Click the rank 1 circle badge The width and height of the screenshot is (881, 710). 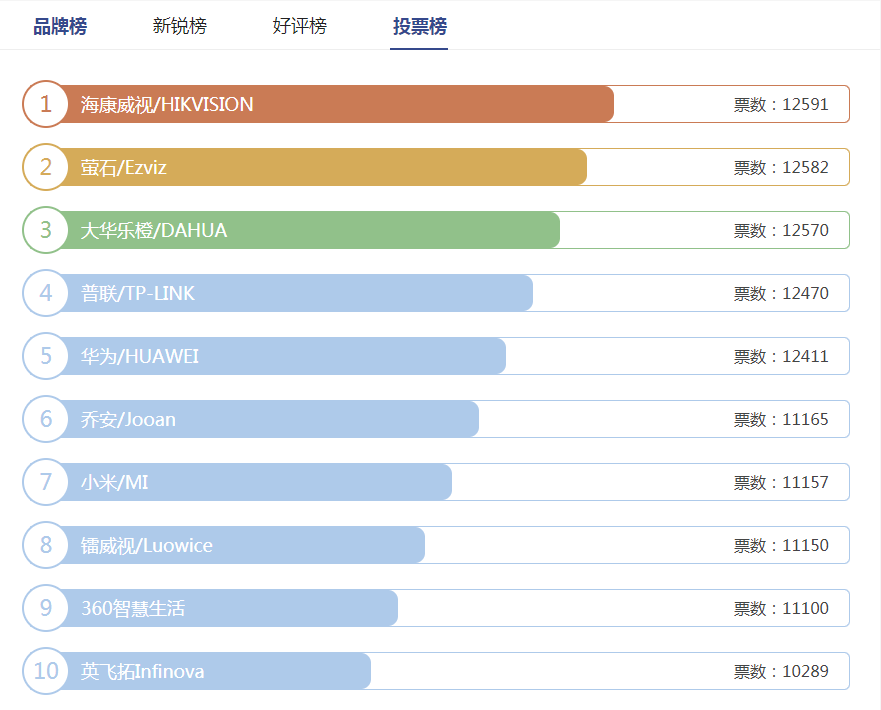pyautogui.click(x=46, y=104)
